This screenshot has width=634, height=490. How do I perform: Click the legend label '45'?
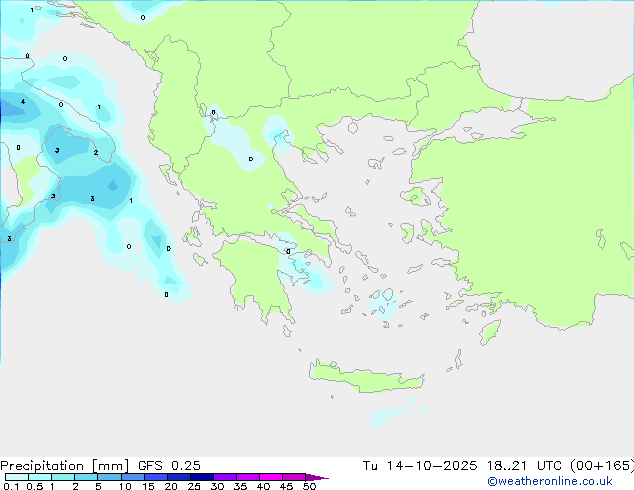click(x=286, y=486)
